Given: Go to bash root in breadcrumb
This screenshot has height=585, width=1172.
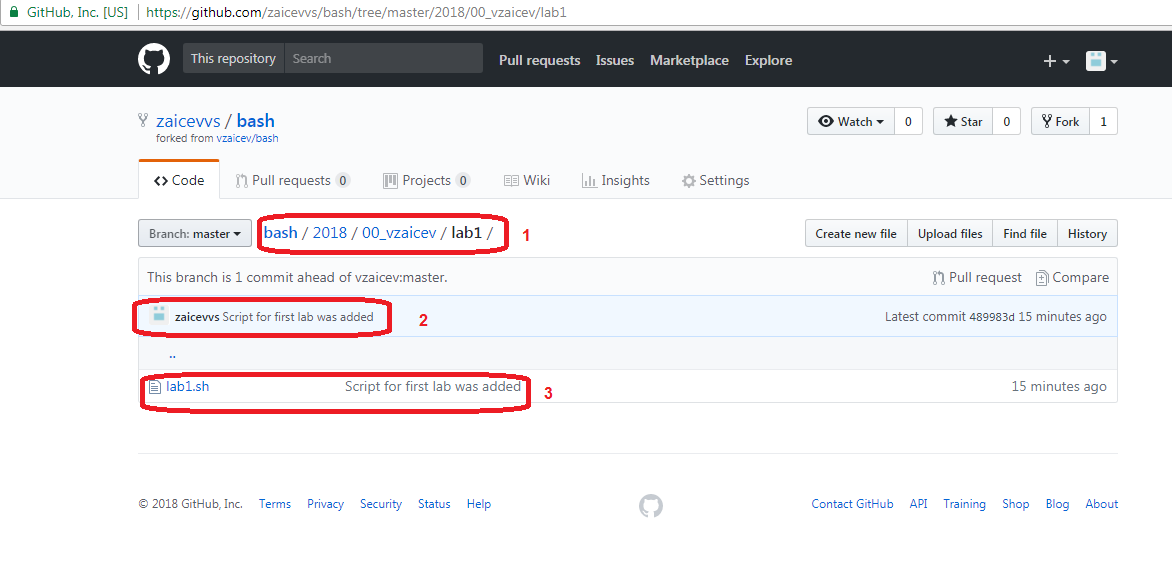Looking at the screenshot, I should 280,232.
